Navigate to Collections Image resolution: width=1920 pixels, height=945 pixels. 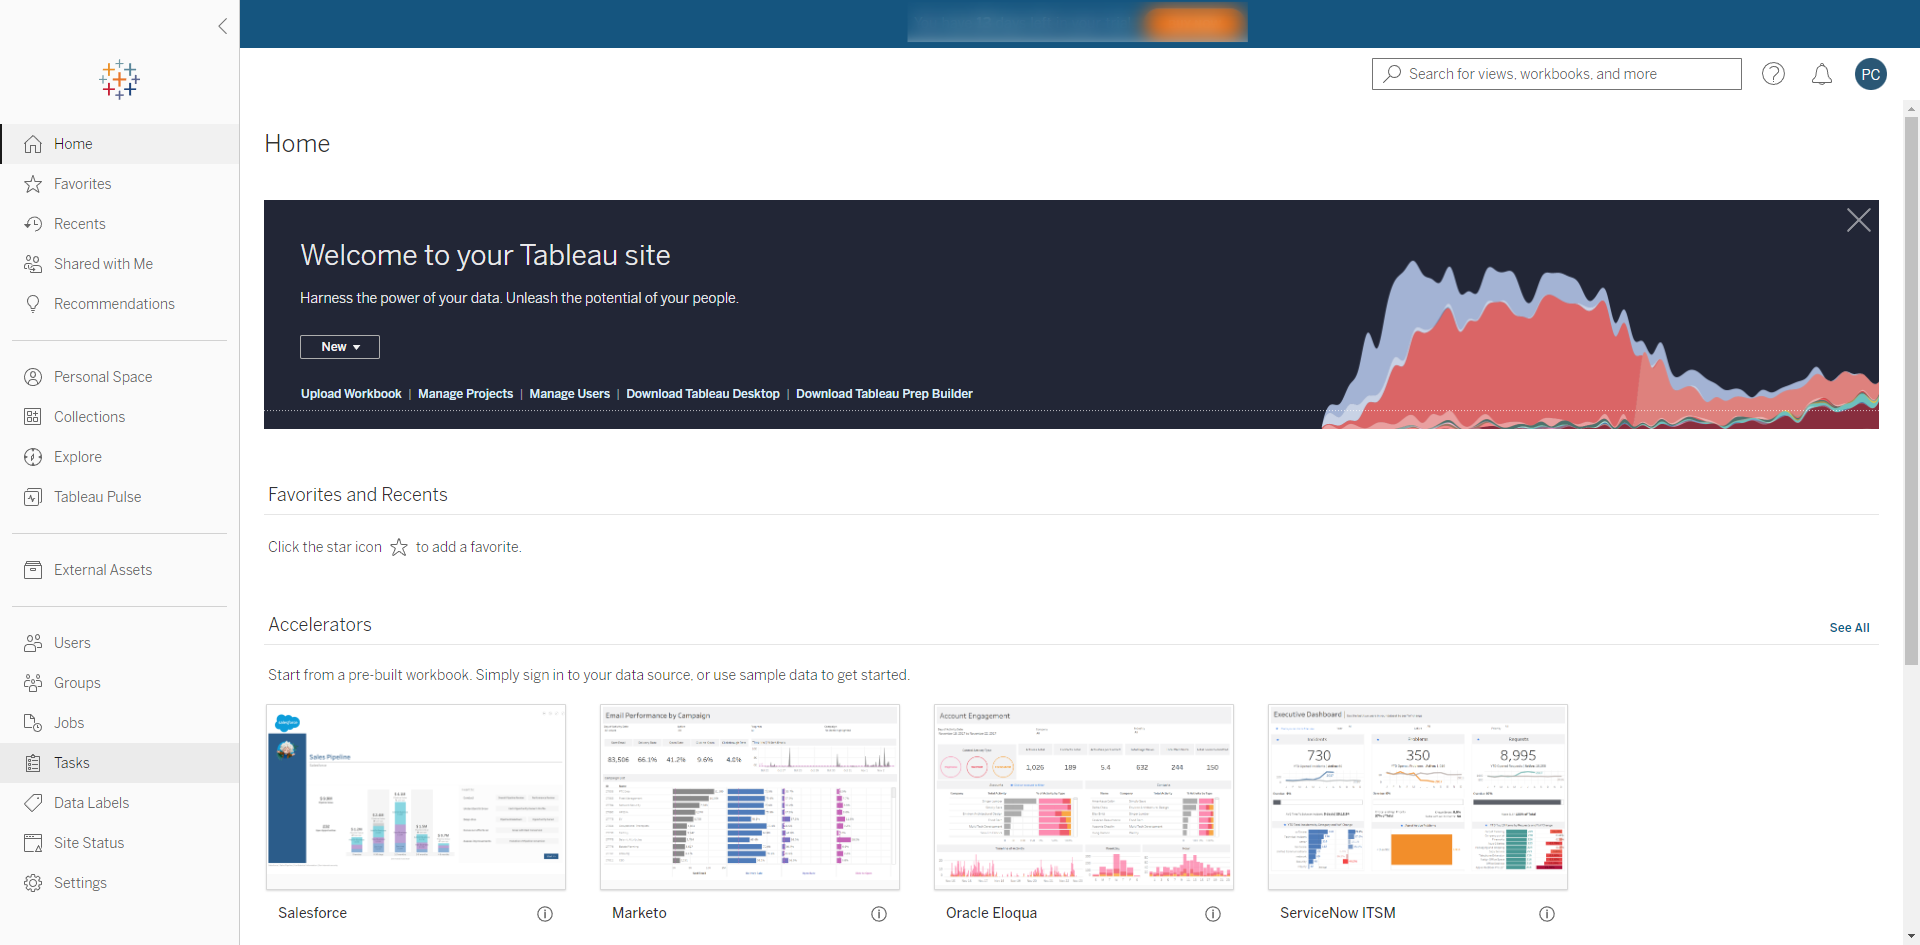120,417
